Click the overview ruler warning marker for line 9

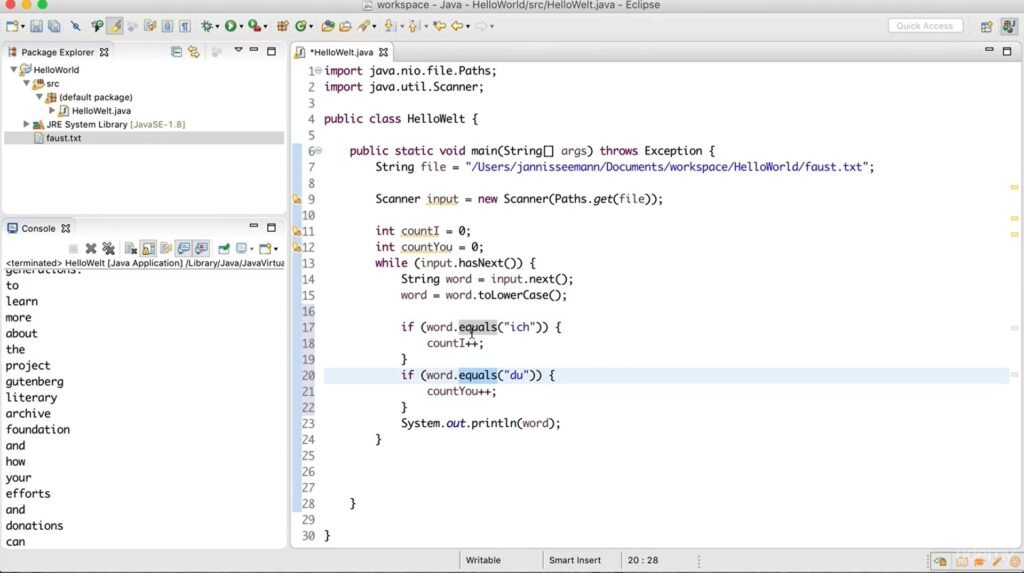click(1014, 188)
